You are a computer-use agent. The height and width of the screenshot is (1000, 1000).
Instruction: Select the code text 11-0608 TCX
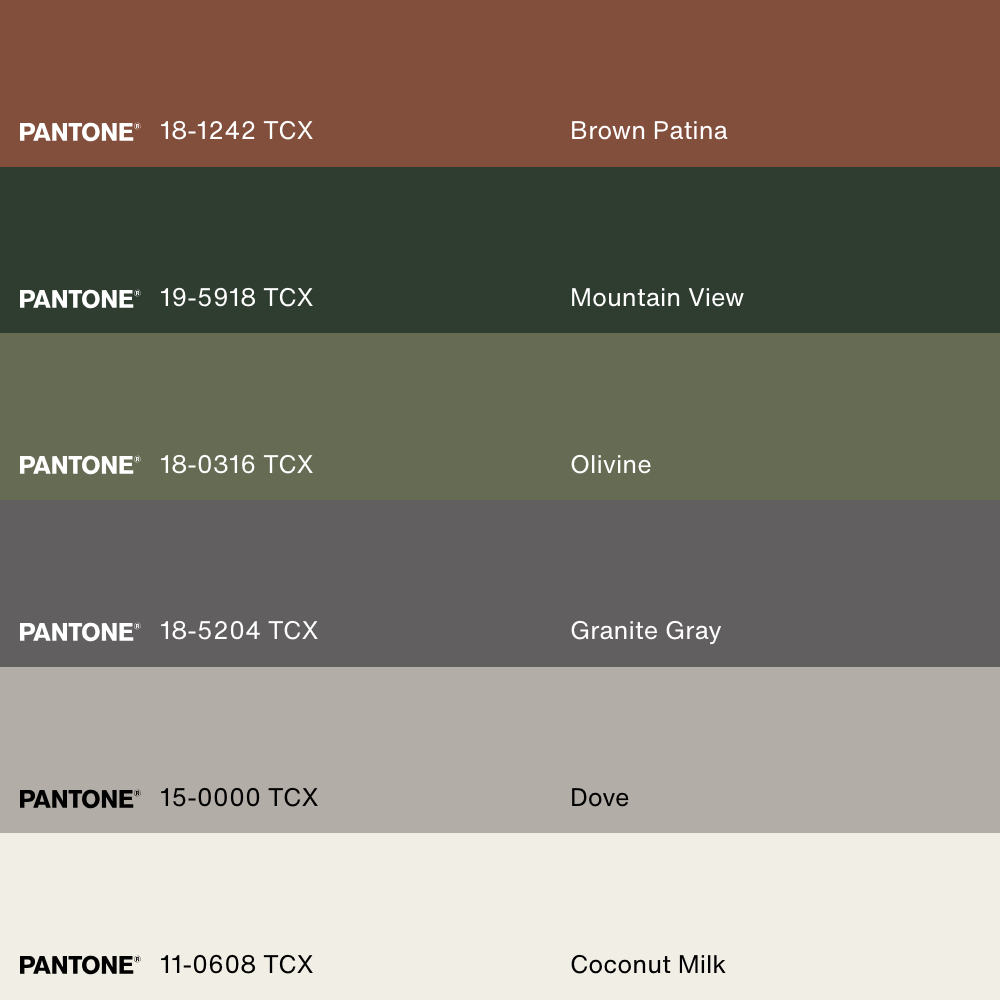(x=237, y=965)
